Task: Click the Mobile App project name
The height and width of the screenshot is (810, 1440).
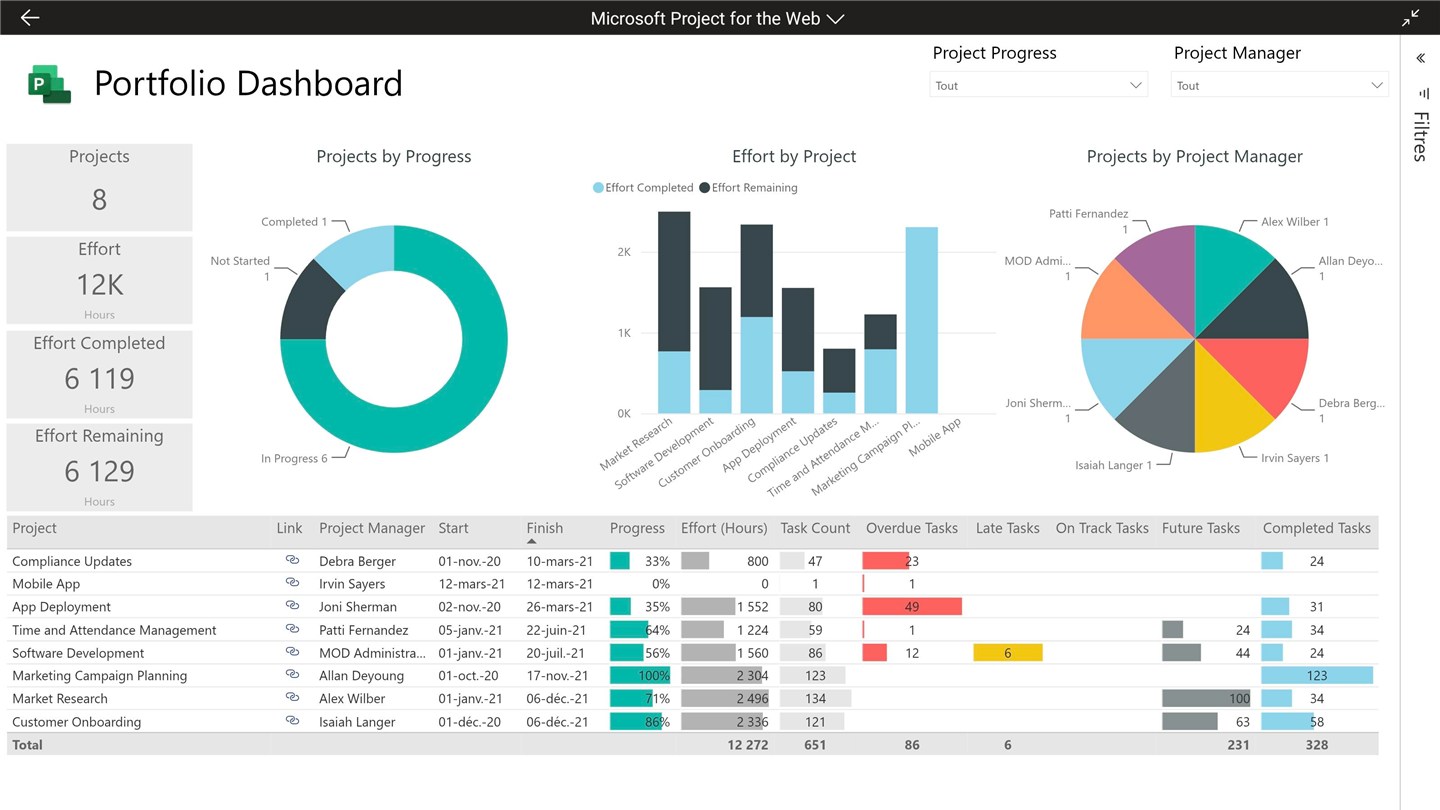Action: pyautogui.click(x=46, y=584)
